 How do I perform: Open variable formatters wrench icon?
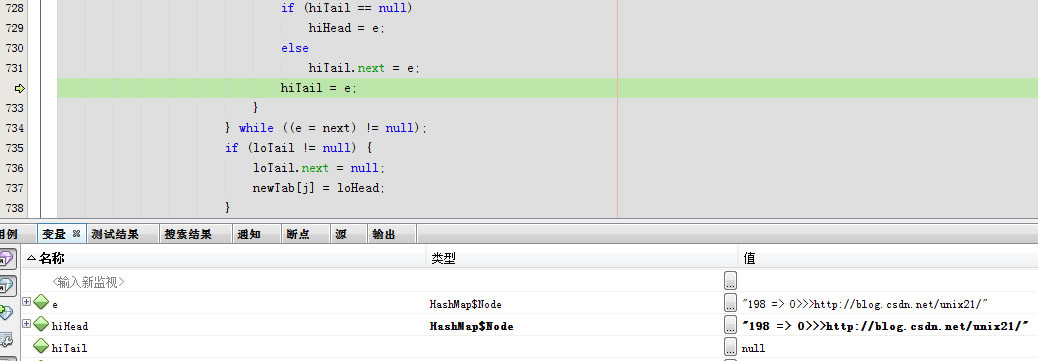coord(6,340)
